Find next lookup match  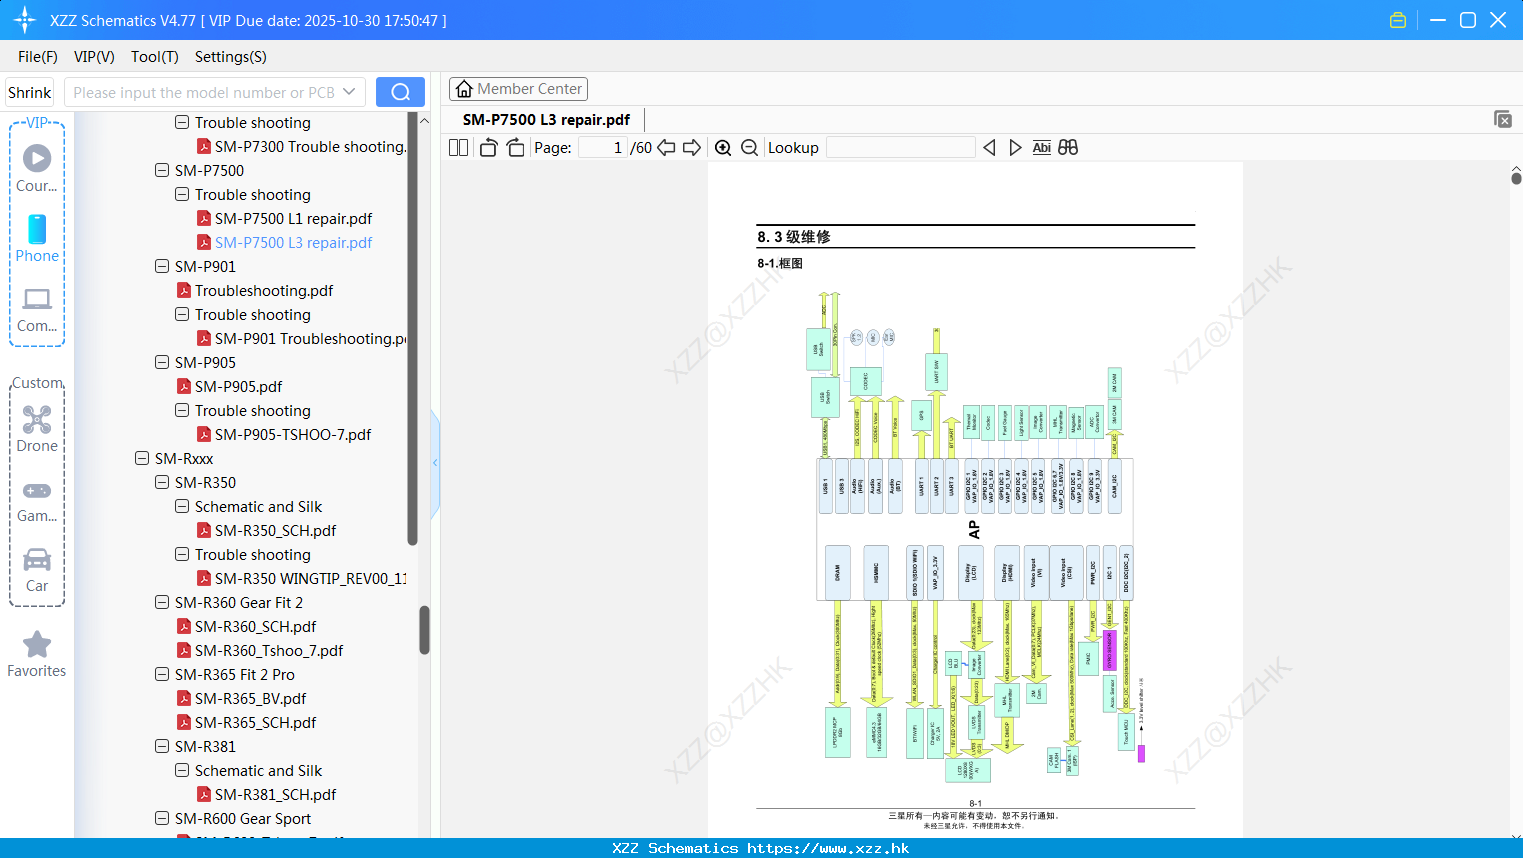pyautogui.click(x=1015, y=147)
